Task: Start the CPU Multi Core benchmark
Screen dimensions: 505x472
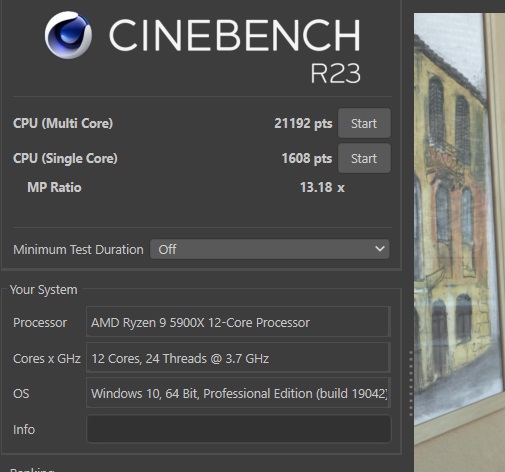Action: (x=364, y=123)
